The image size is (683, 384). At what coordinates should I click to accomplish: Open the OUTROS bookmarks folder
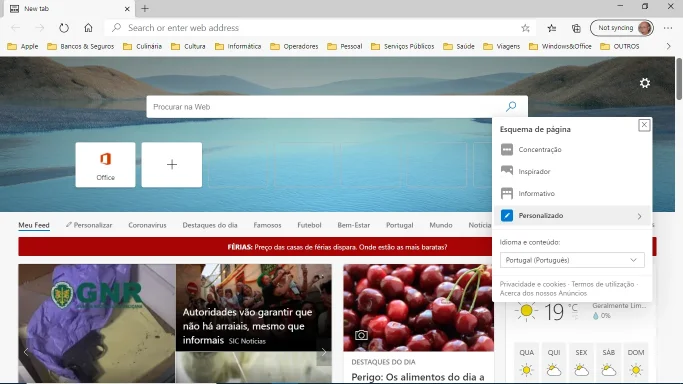[x=619, y=46]
